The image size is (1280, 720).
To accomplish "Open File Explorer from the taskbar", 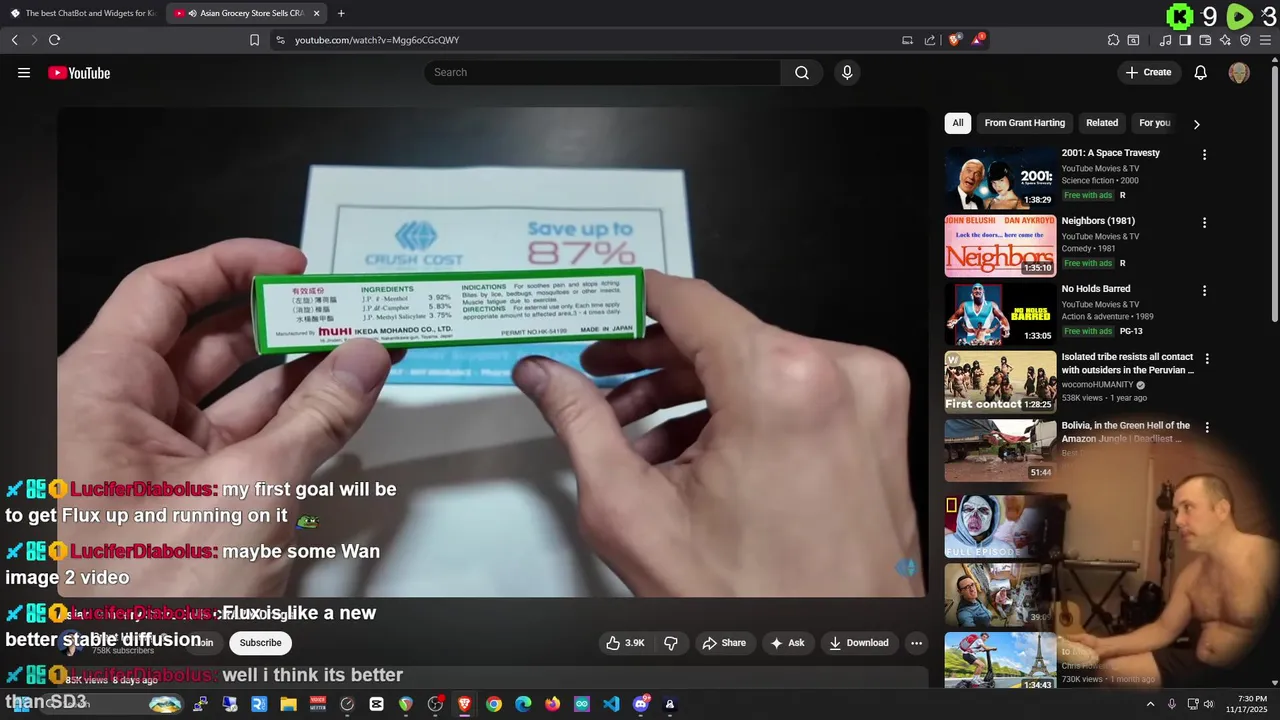I will pyautogui.click(x=288, y=704).
